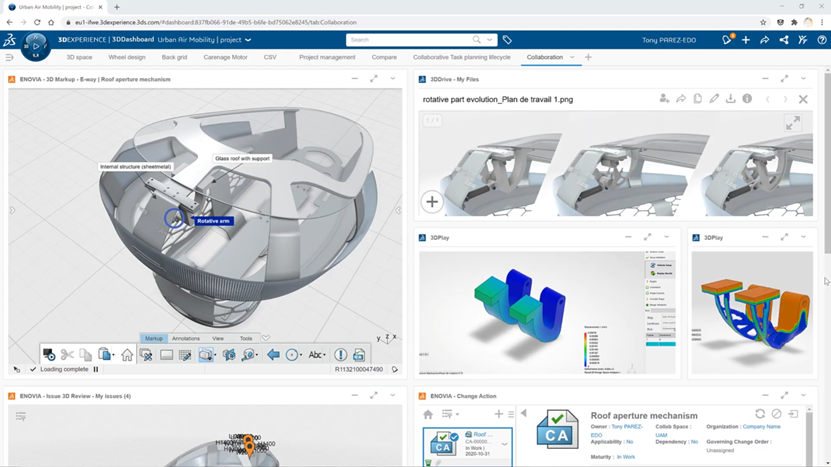Click the In Work maturity link
Viewport: 831px width, 467px height.
tap(626, 457)
